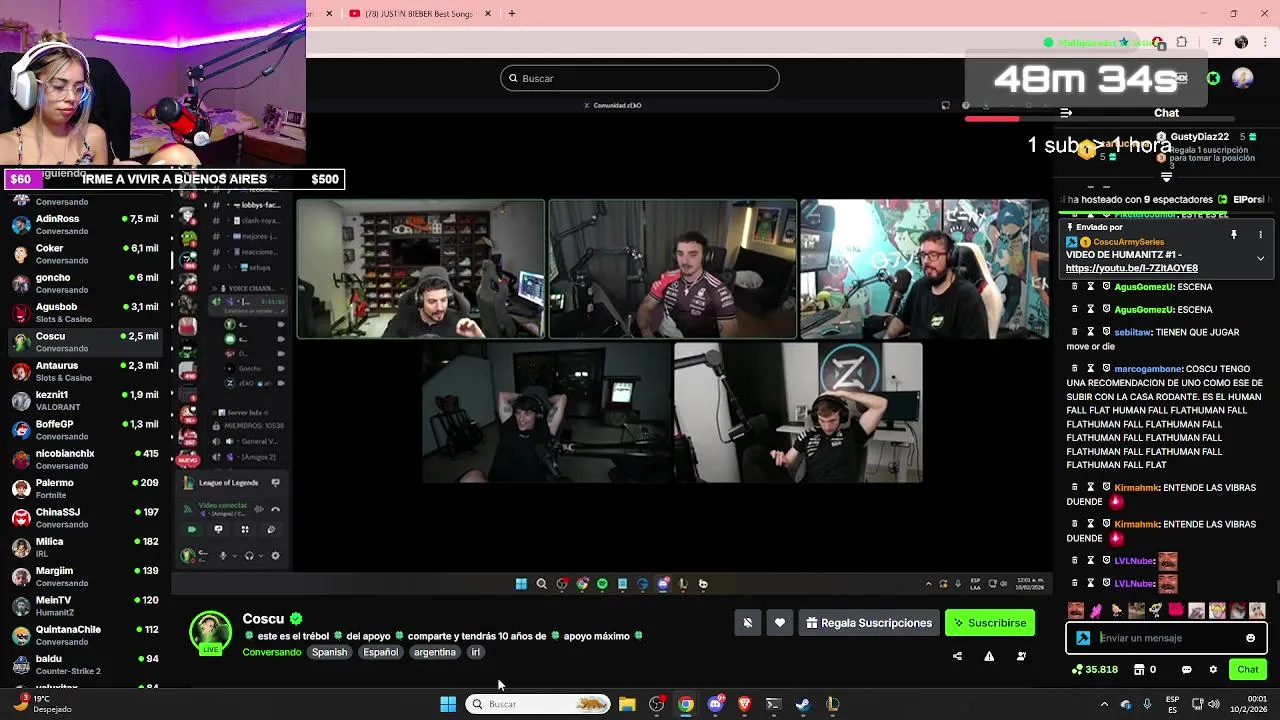The height and width of the screenshot is (720, 1280).
Task: Open the Conversando category link
Action: coord(271,652)
